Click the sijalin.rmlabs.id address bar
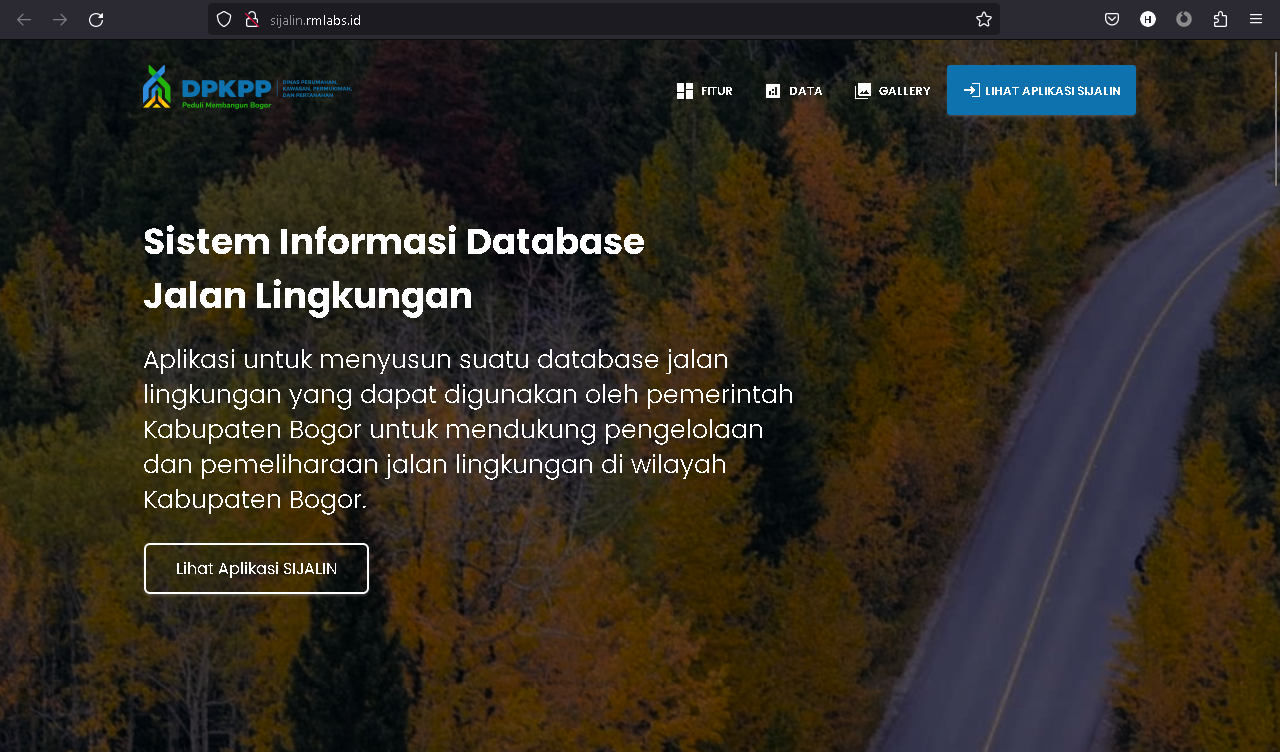The width and height of the screenshot is (1280, 752). point(600,19)
